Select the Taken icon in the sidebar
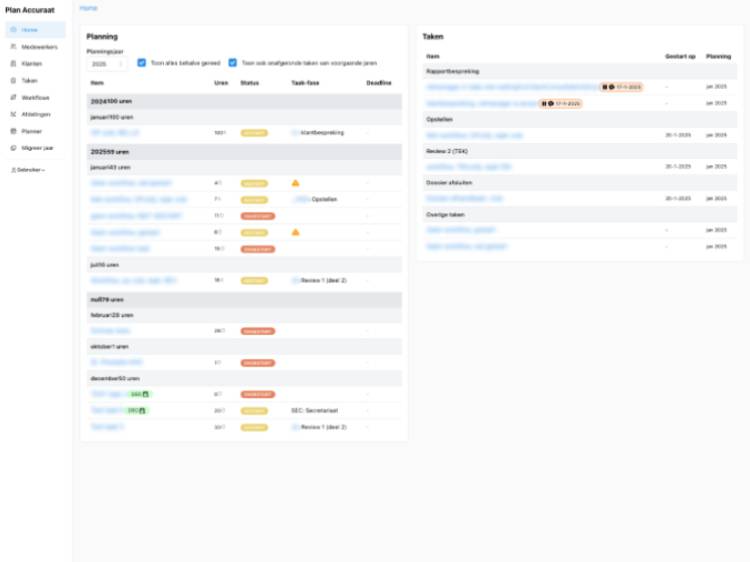This screenshot has width=750, height=562. pos(13,80)
